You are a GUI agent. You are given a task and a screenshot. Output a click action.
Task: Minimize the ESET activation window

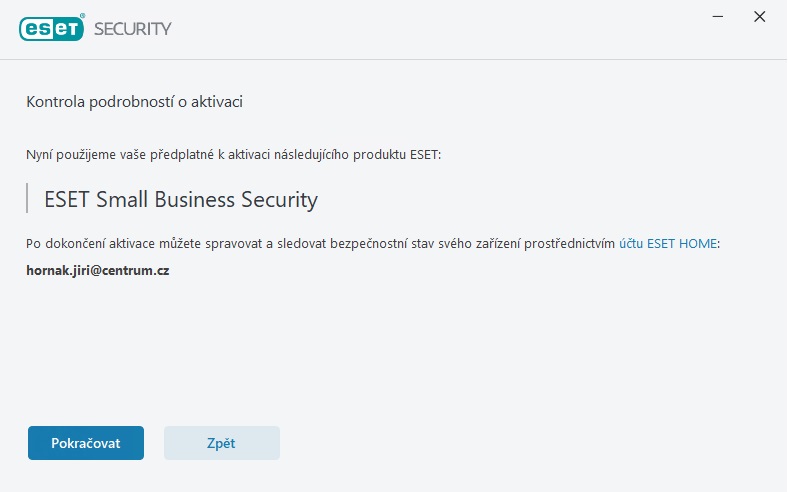(718, 17)
